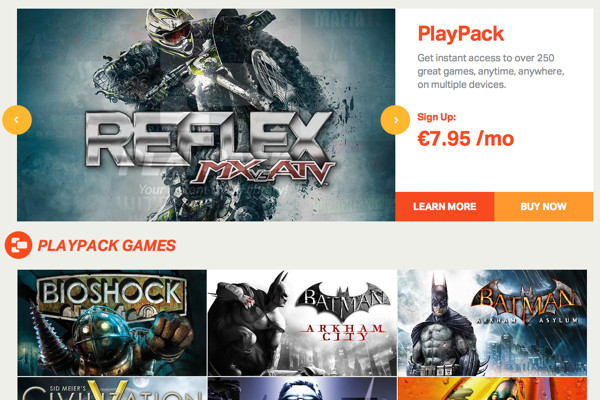Viewport: 600px width, 400px height.
Task: Click the €7.95 /mo price text
Action: pos(466,139)
